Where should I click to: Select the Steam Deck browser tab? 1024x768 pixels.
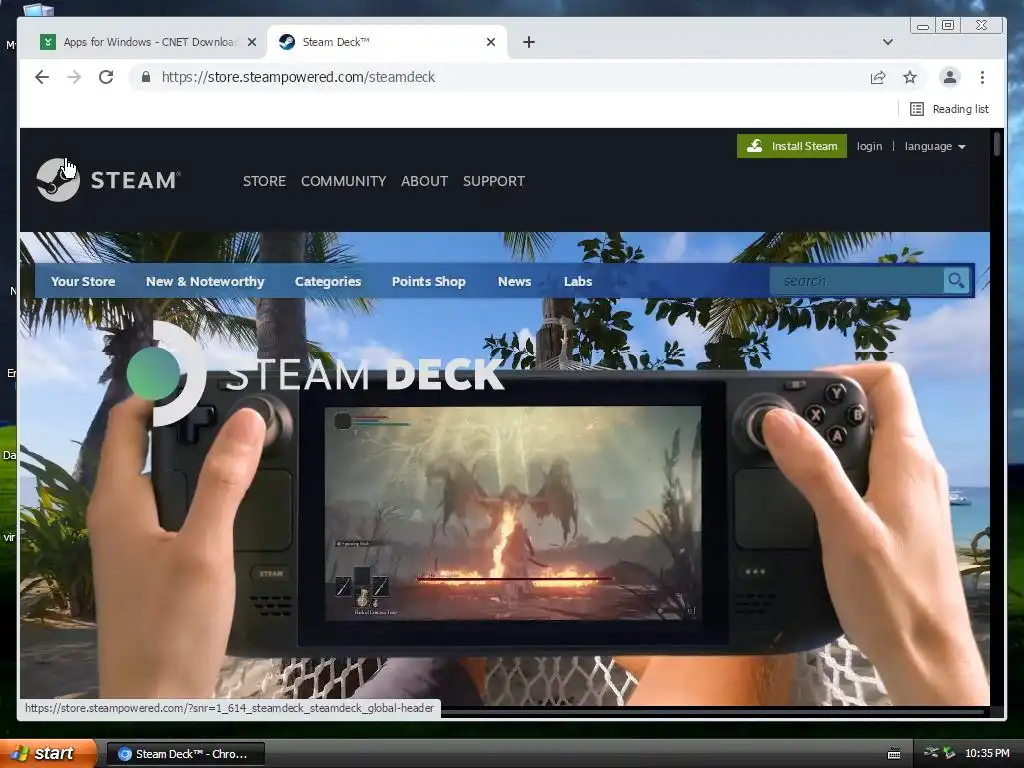(387, 42)
